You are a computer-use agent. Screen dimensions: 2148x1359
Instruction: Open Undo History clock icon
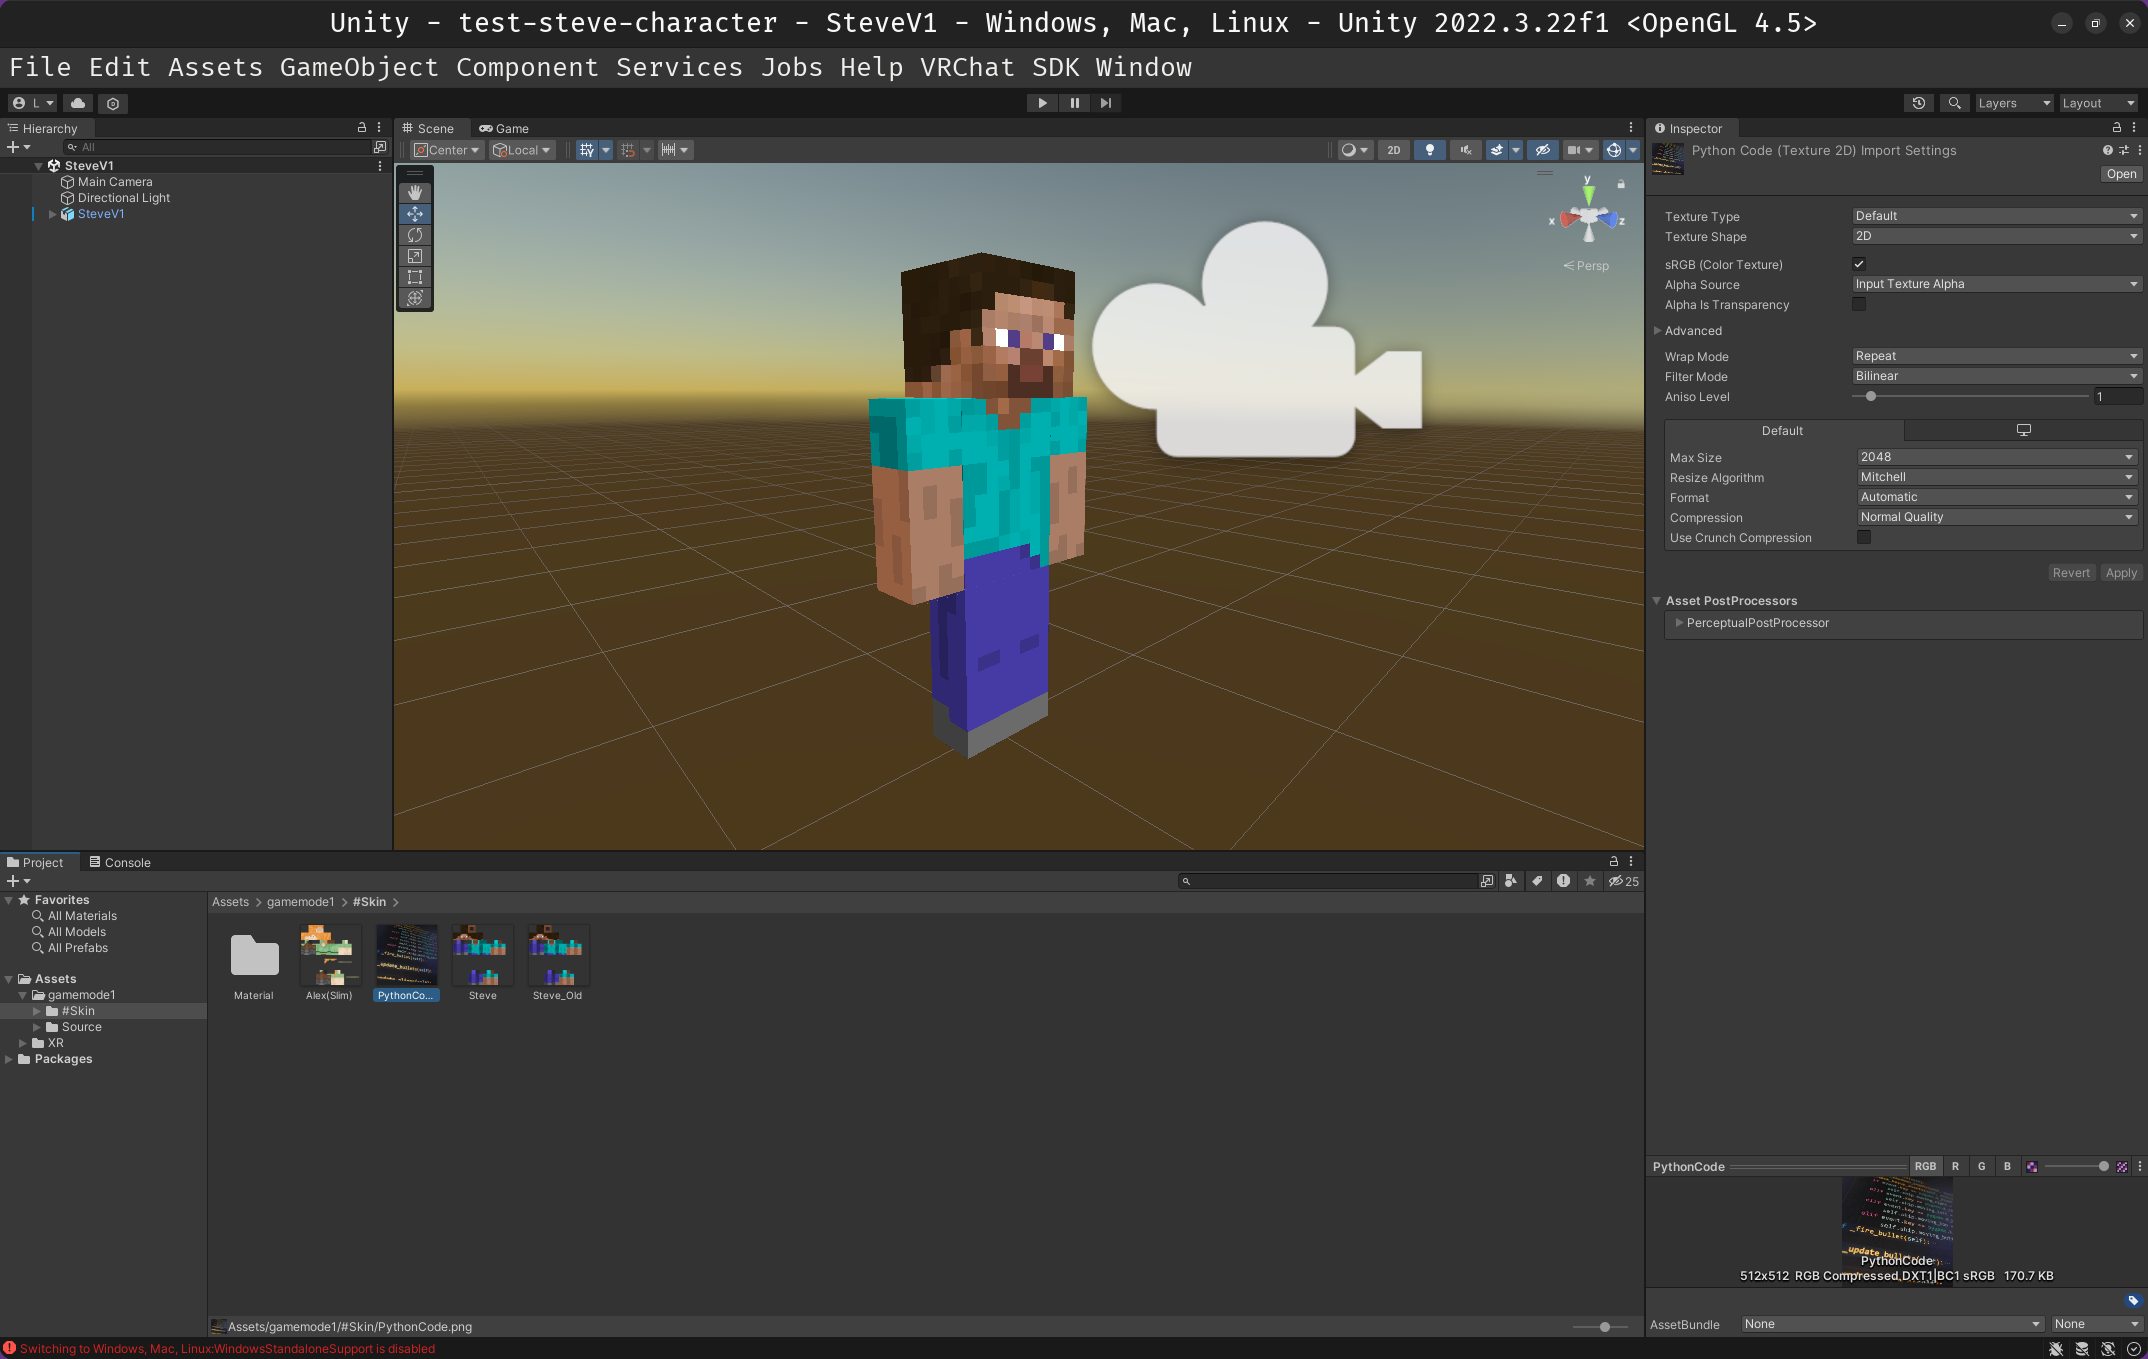(x=1918, y=103)
